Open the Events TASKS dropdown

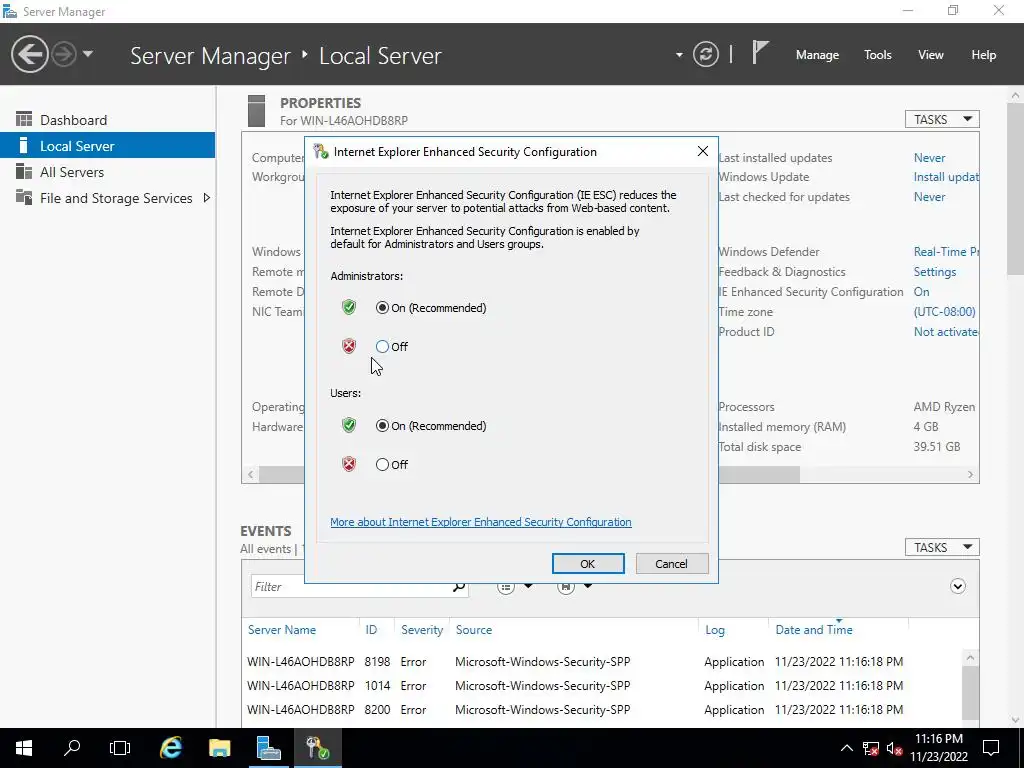pos(942,547)
